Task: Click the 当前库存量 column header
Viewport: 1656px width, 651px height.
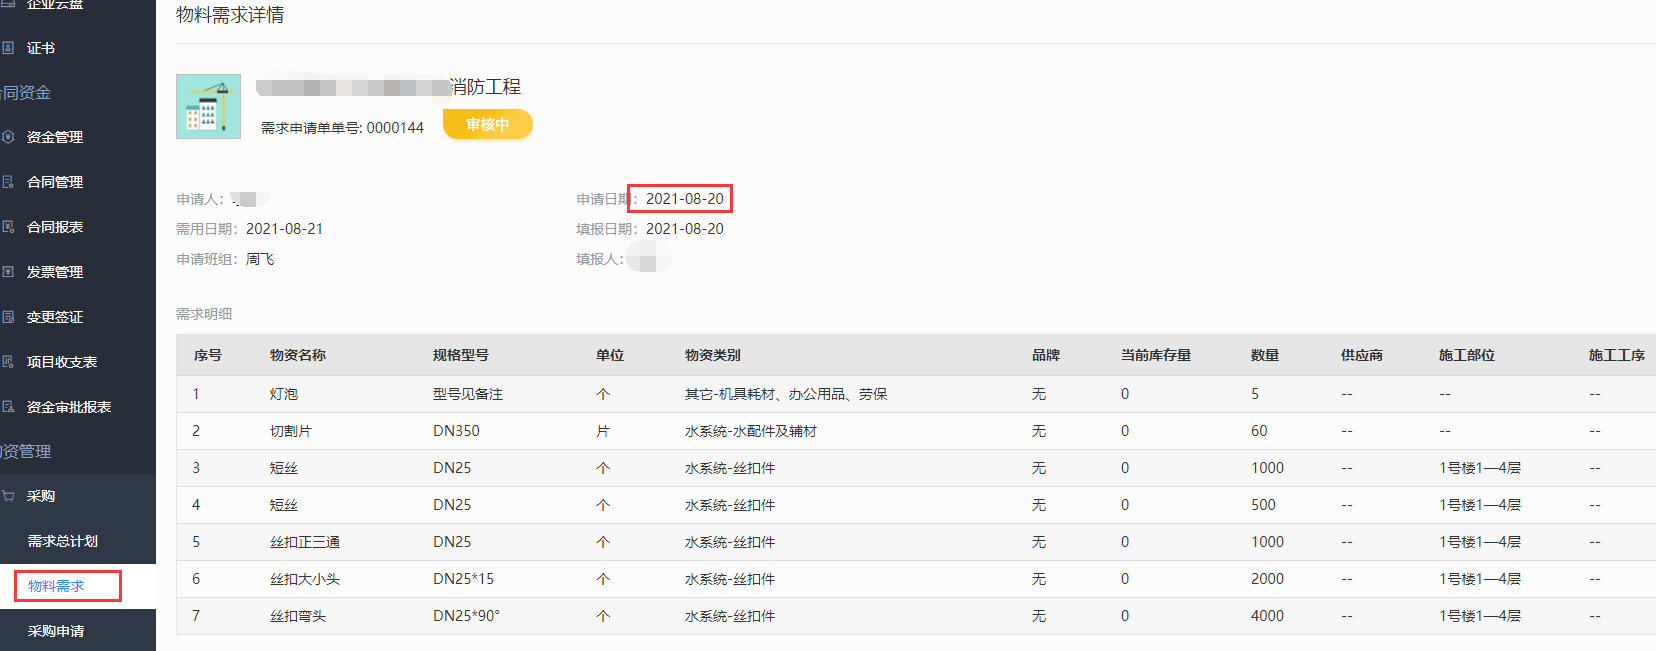Action: (x=1156, y=355)
